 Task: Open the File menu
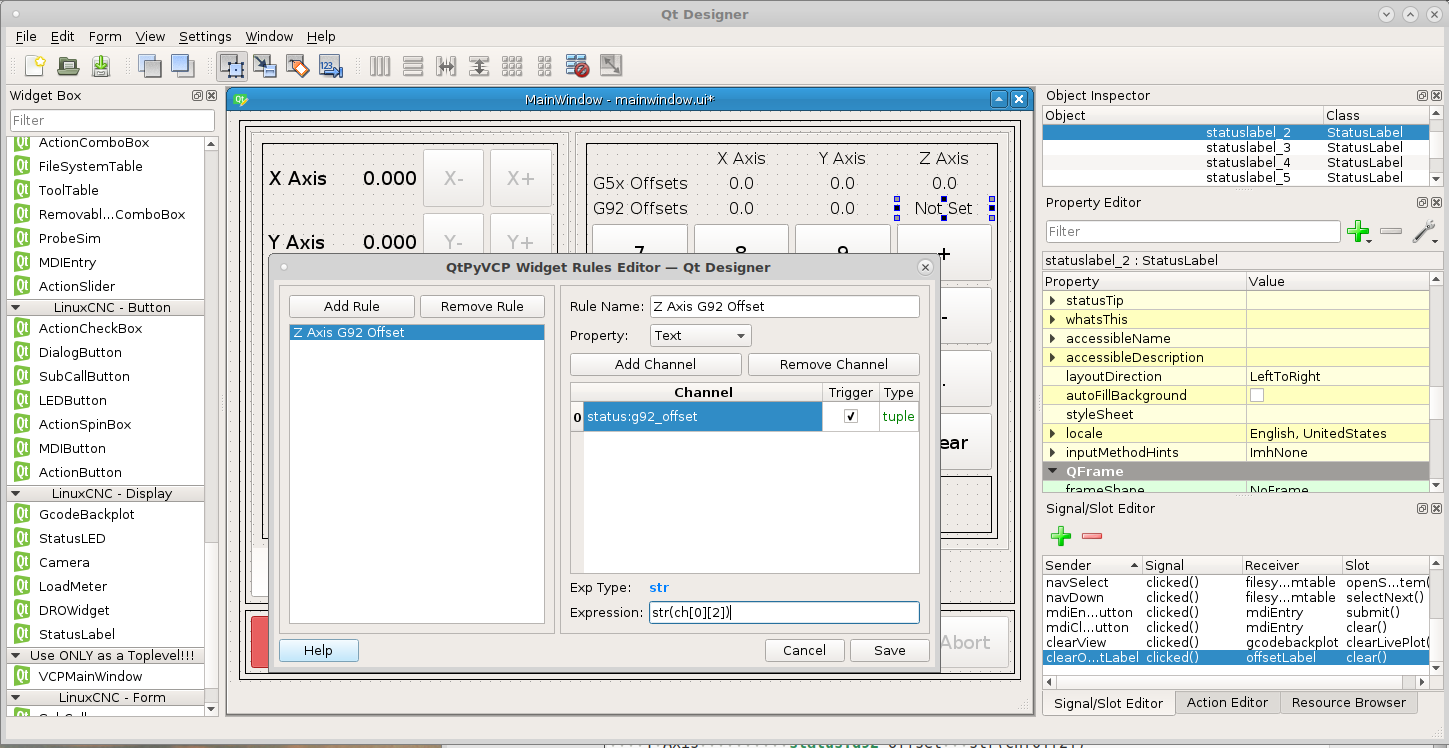pos(26,36)
